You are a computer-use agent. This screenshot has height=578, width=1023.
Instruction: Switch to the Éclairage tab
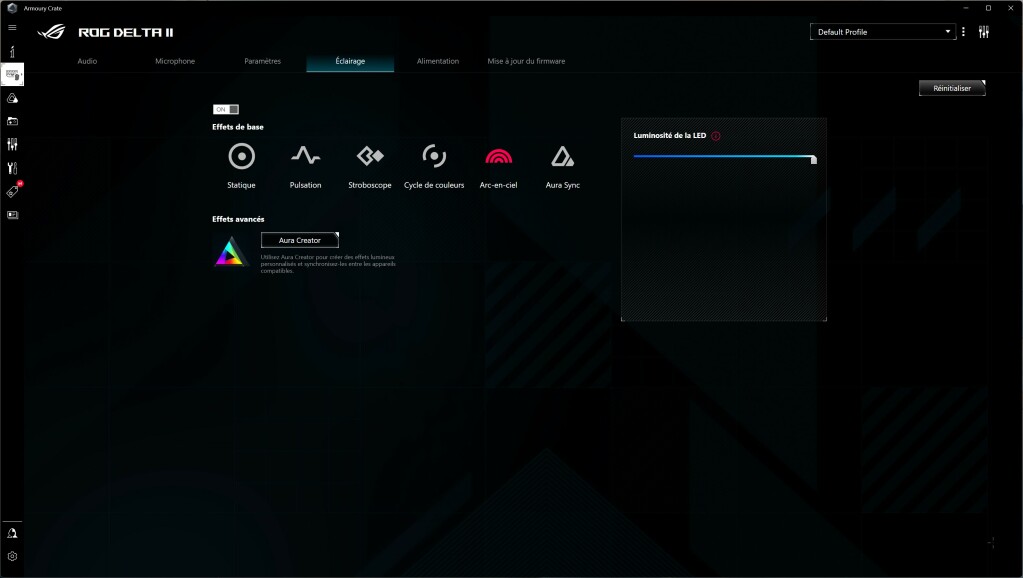coord(350,61)
